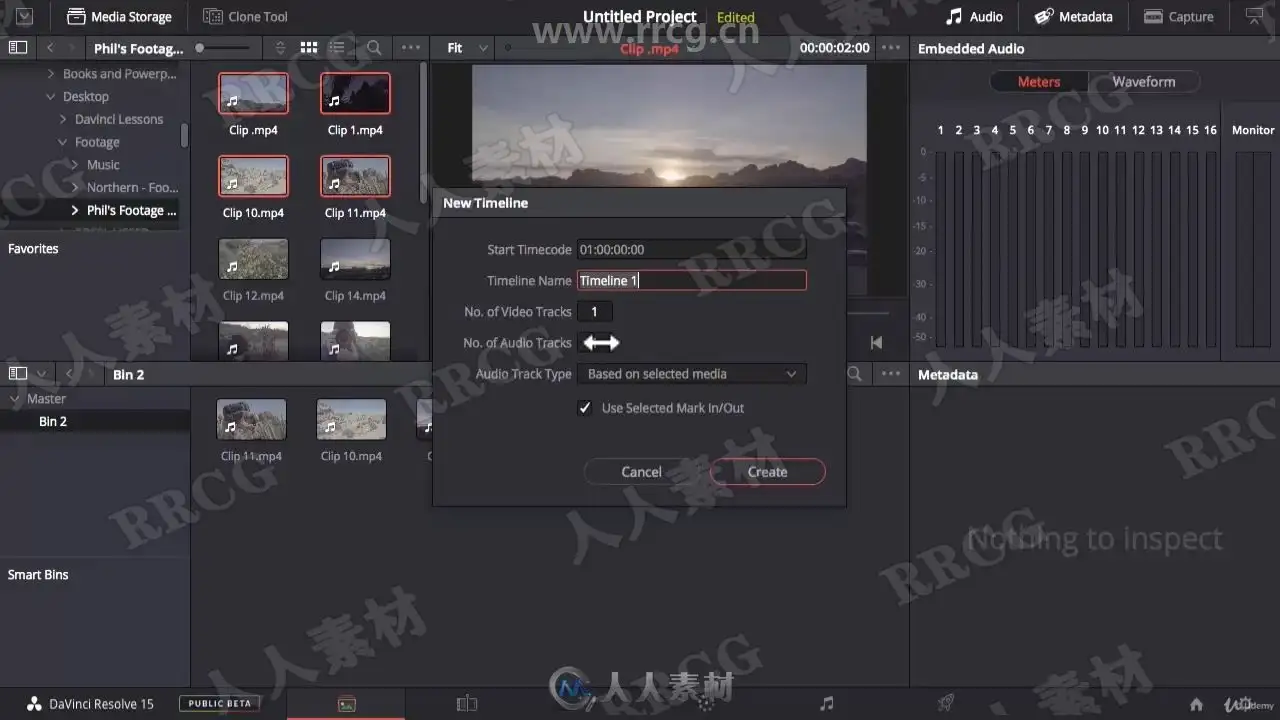Switch media storage to list view
The width and height of the screenshot is (1280, 720).
coord(337,48)
